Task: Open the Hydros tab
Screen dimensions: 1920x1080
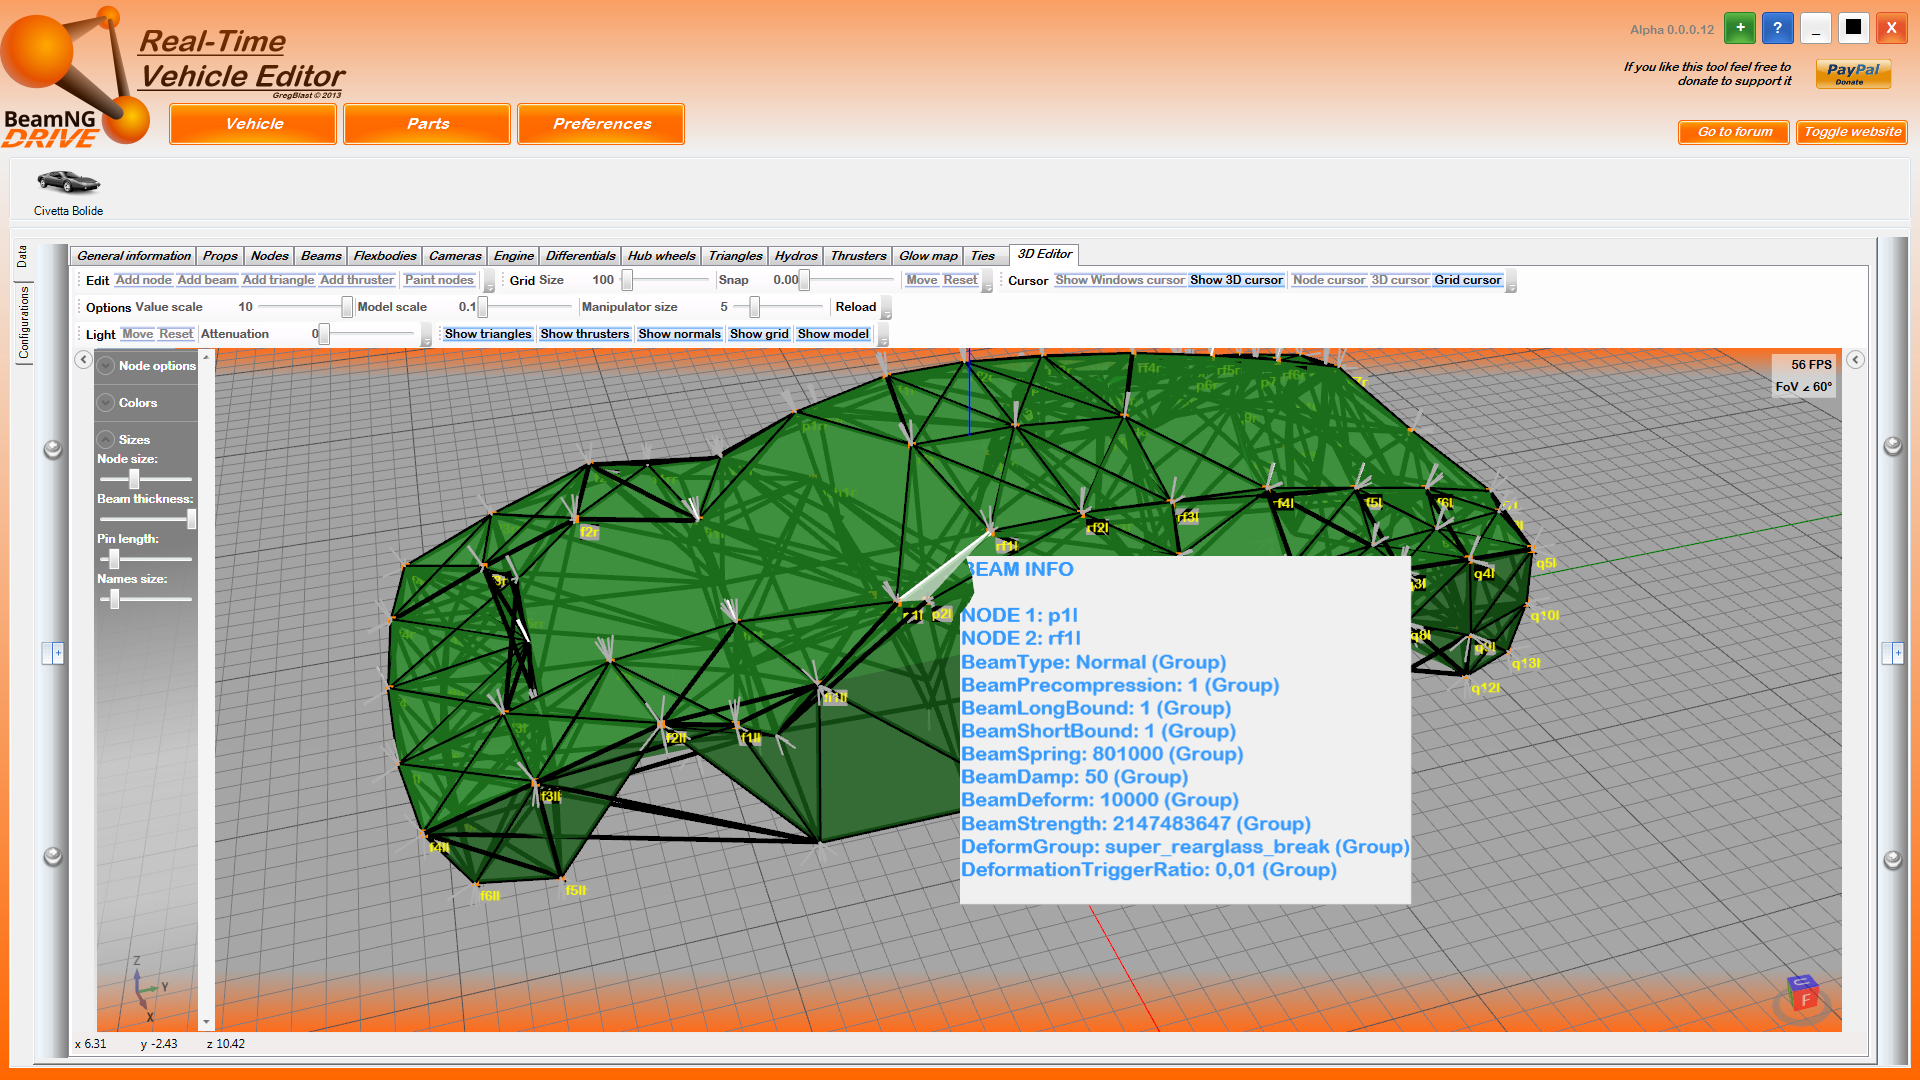Action: tap(796, 256)
